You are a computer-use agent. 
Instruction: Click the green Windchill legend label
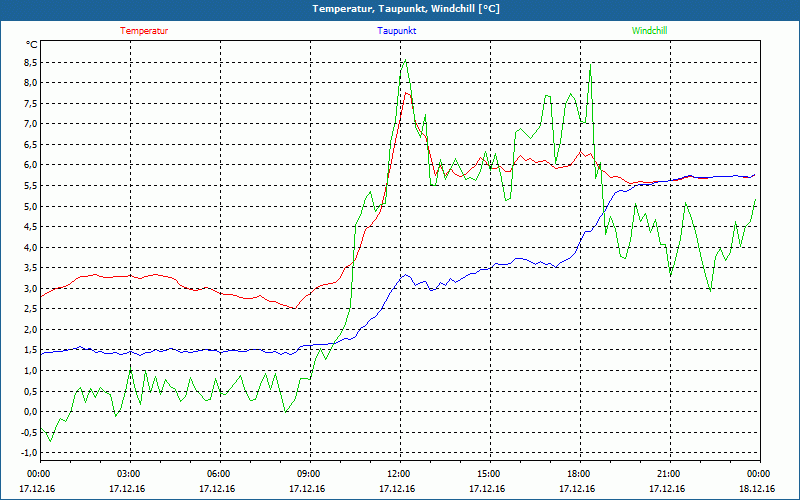click(x=649, y=31)
